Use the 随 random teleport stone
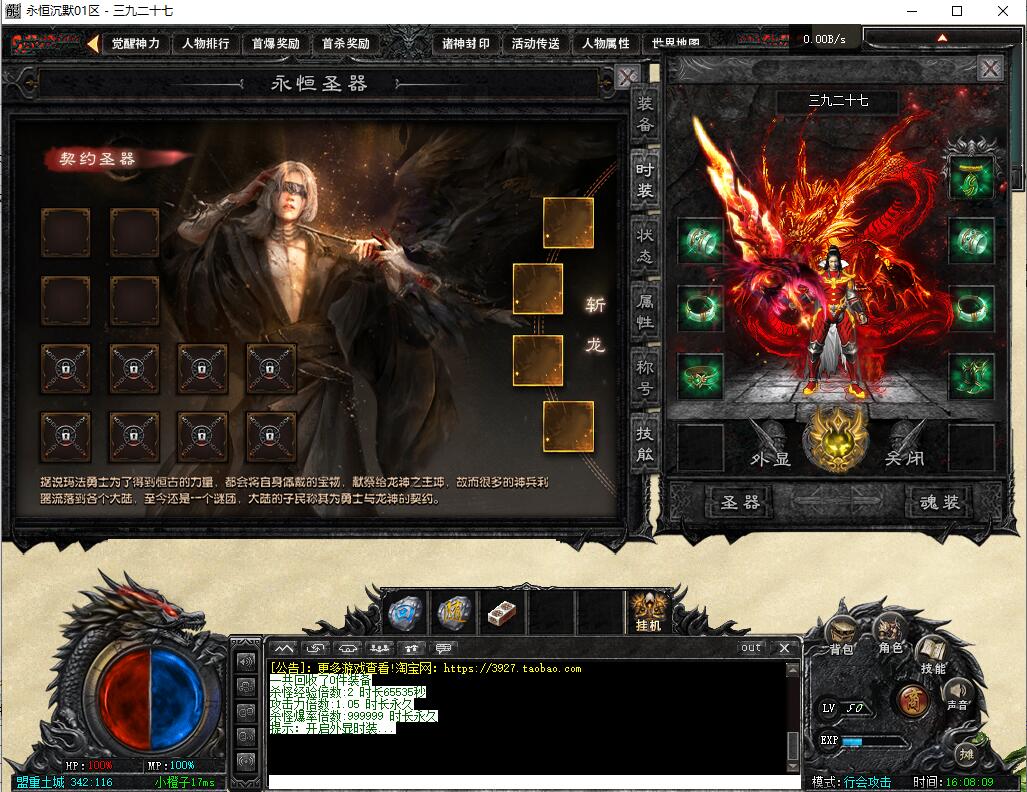Image resolution: width=1027 pixels, height=792 pixels. [454, 613]
